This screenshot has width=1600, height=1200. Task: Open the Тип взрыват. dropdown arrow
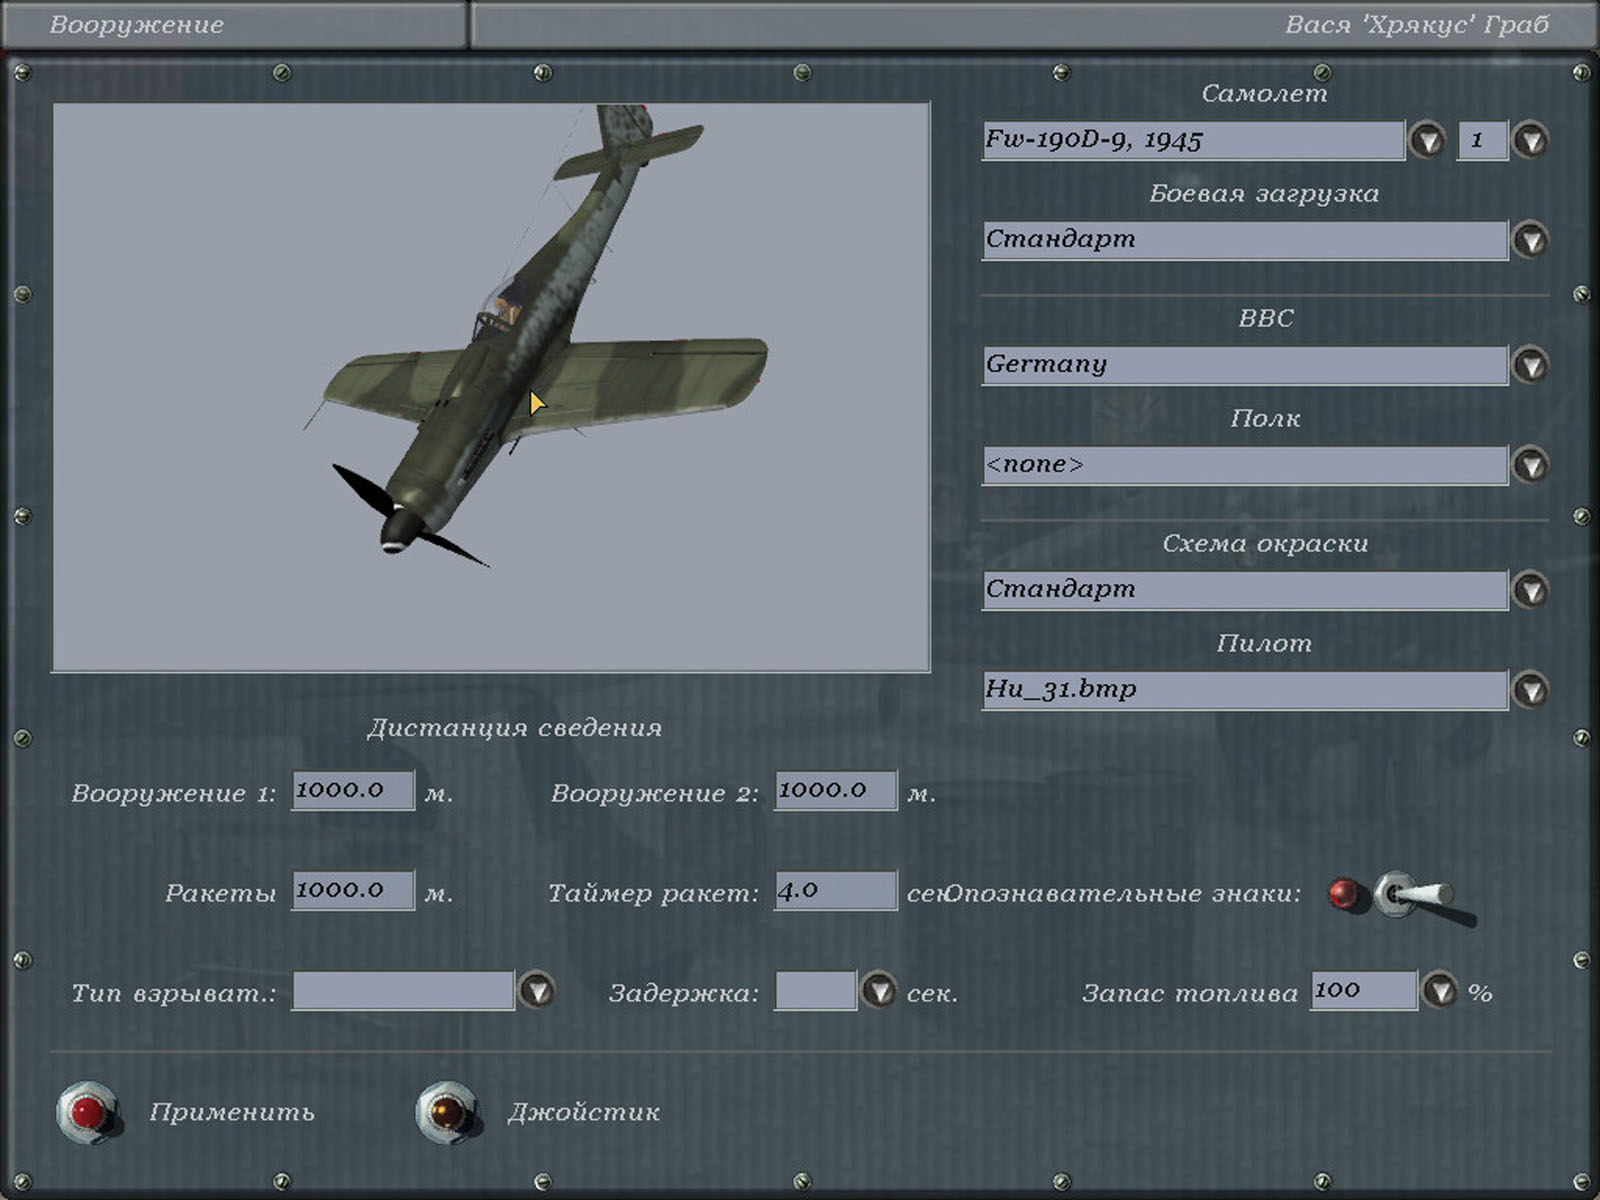pos(537,991)
